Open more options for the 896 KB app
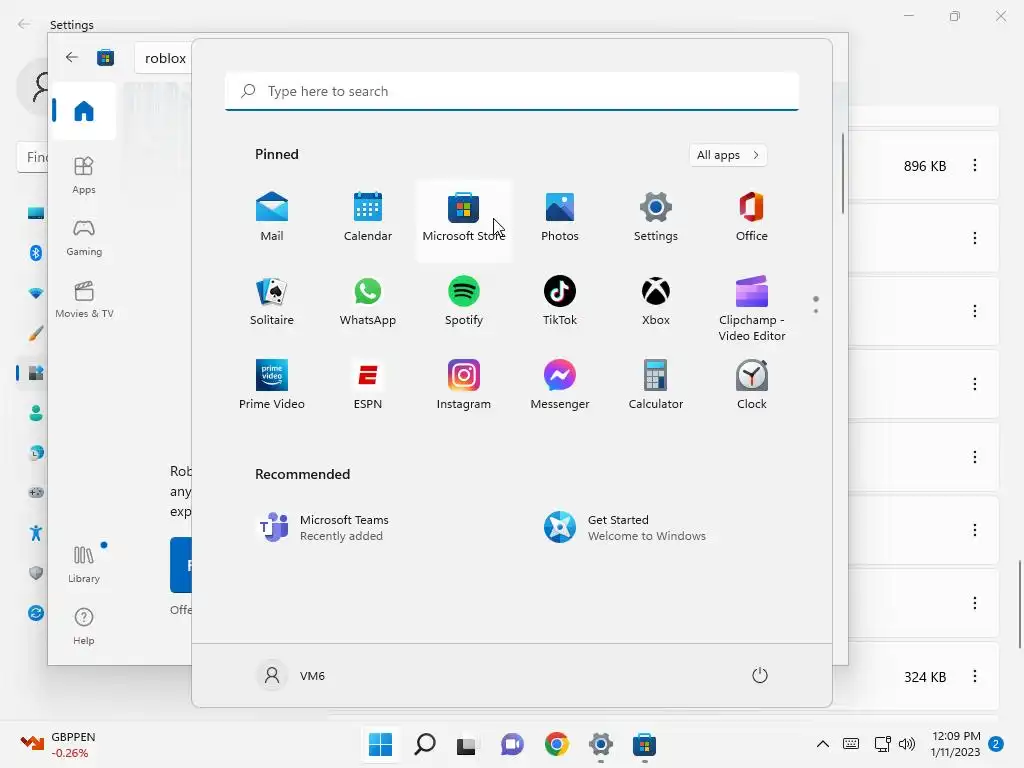This screenshot has height=768, width=1024. [x=975, y=166]
